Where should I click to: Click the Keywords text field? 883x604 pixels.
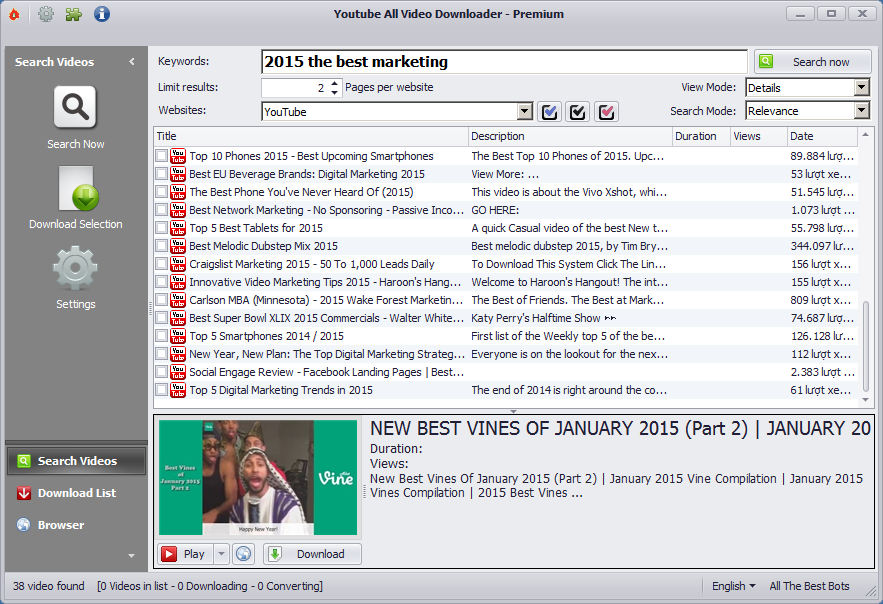504,61
